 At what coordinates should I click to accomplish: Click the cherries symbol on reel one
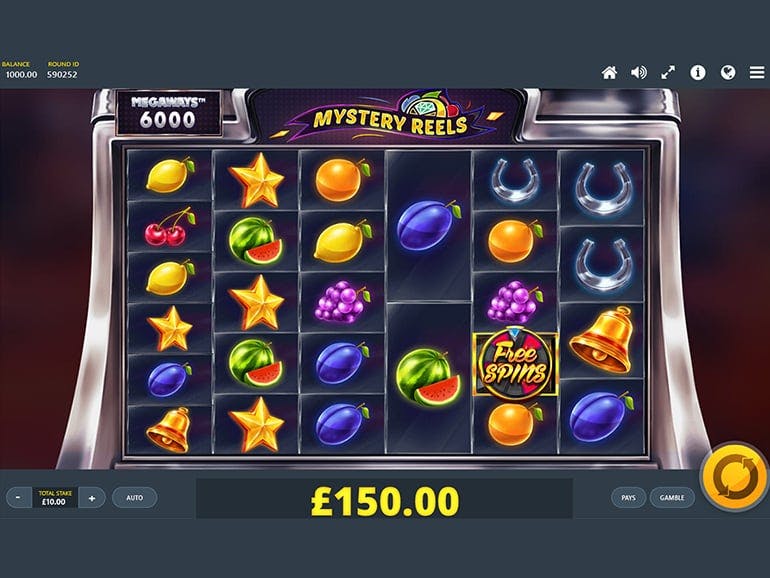[169, 227]
